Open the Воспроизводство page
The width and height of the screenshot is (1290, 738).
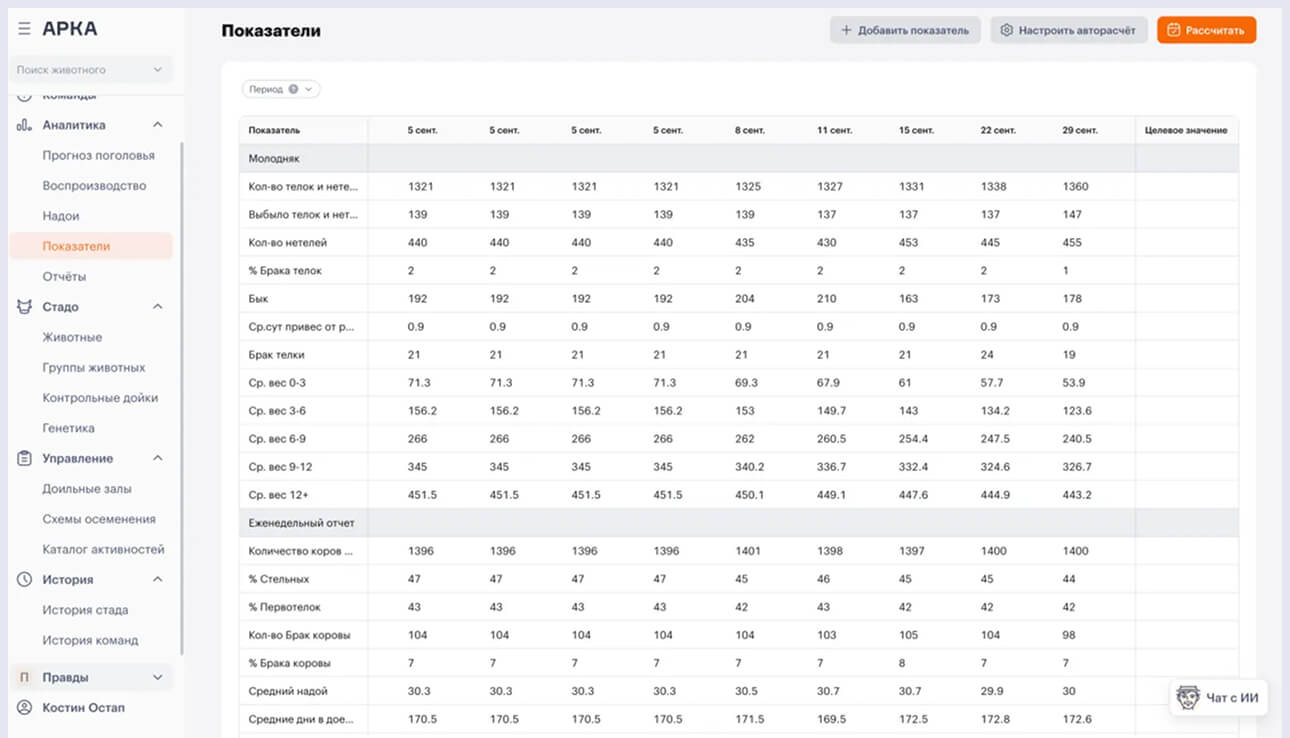pos(94,186)
